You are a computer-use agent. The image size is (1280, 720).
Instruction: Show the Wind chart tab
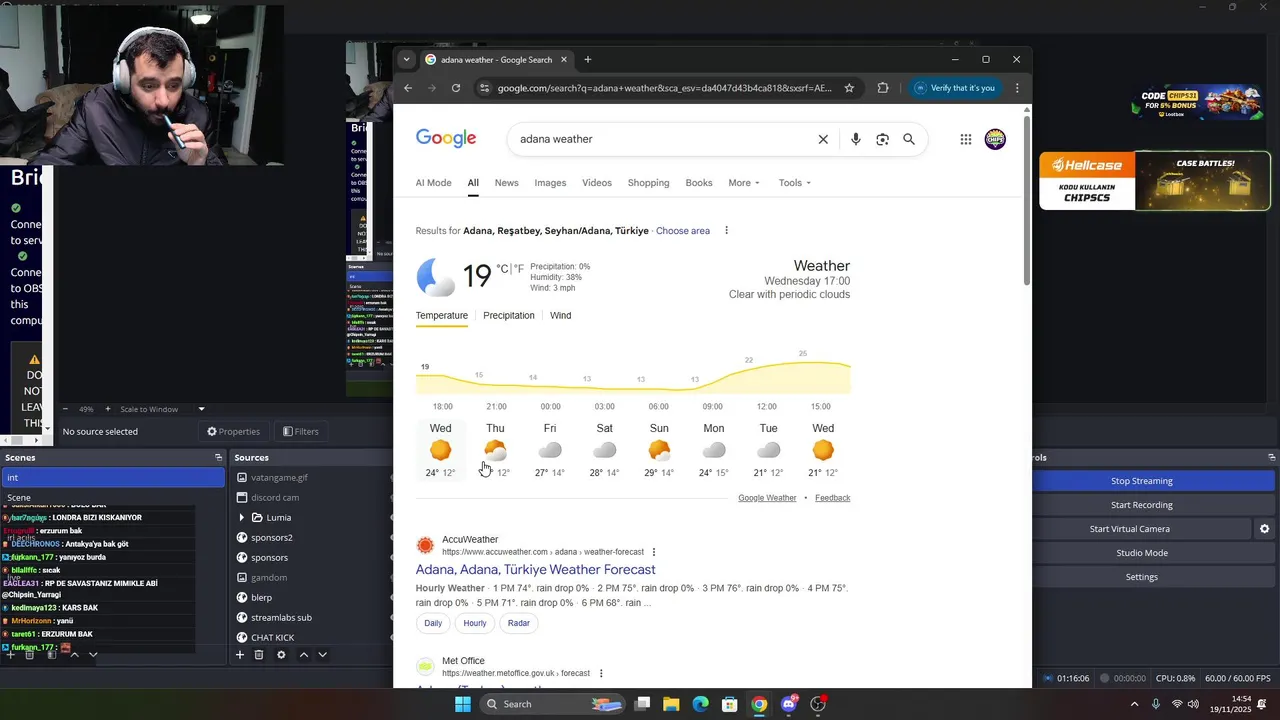click(561, 316)
